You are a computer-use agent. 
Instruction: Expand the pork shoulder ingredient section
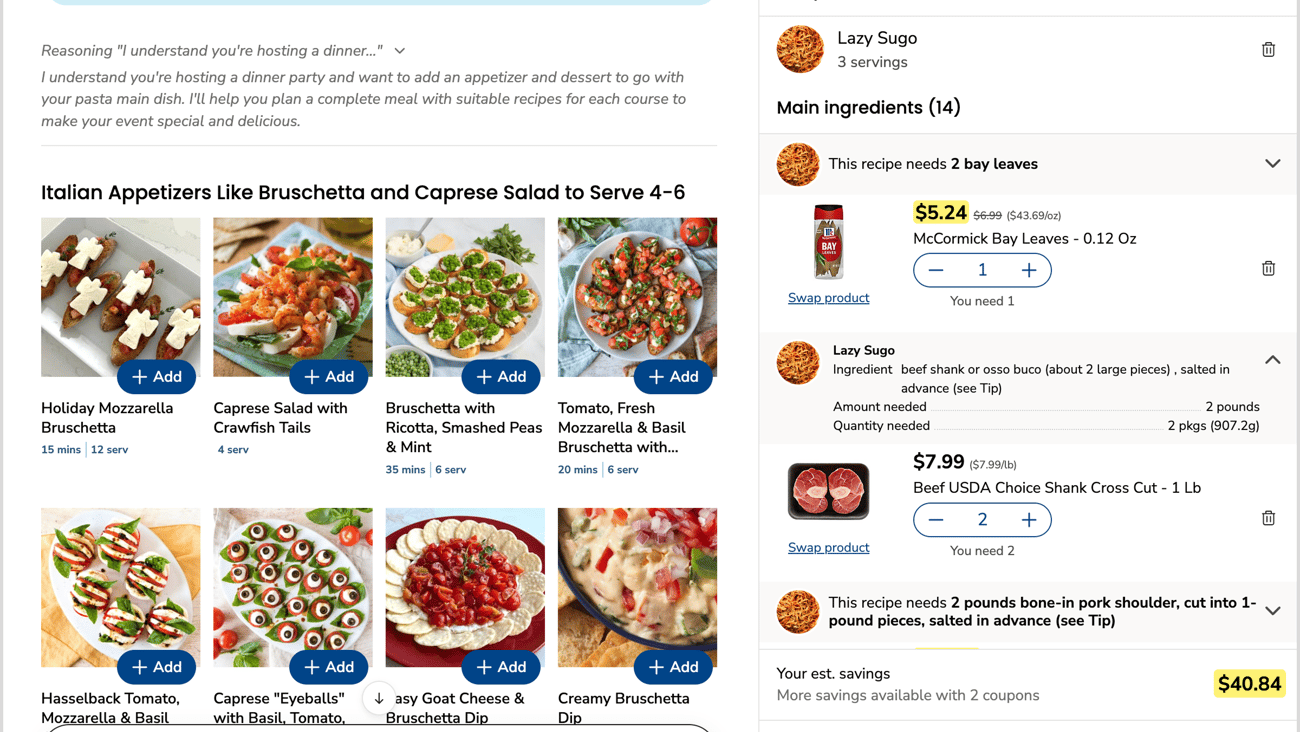[1272, 610]
